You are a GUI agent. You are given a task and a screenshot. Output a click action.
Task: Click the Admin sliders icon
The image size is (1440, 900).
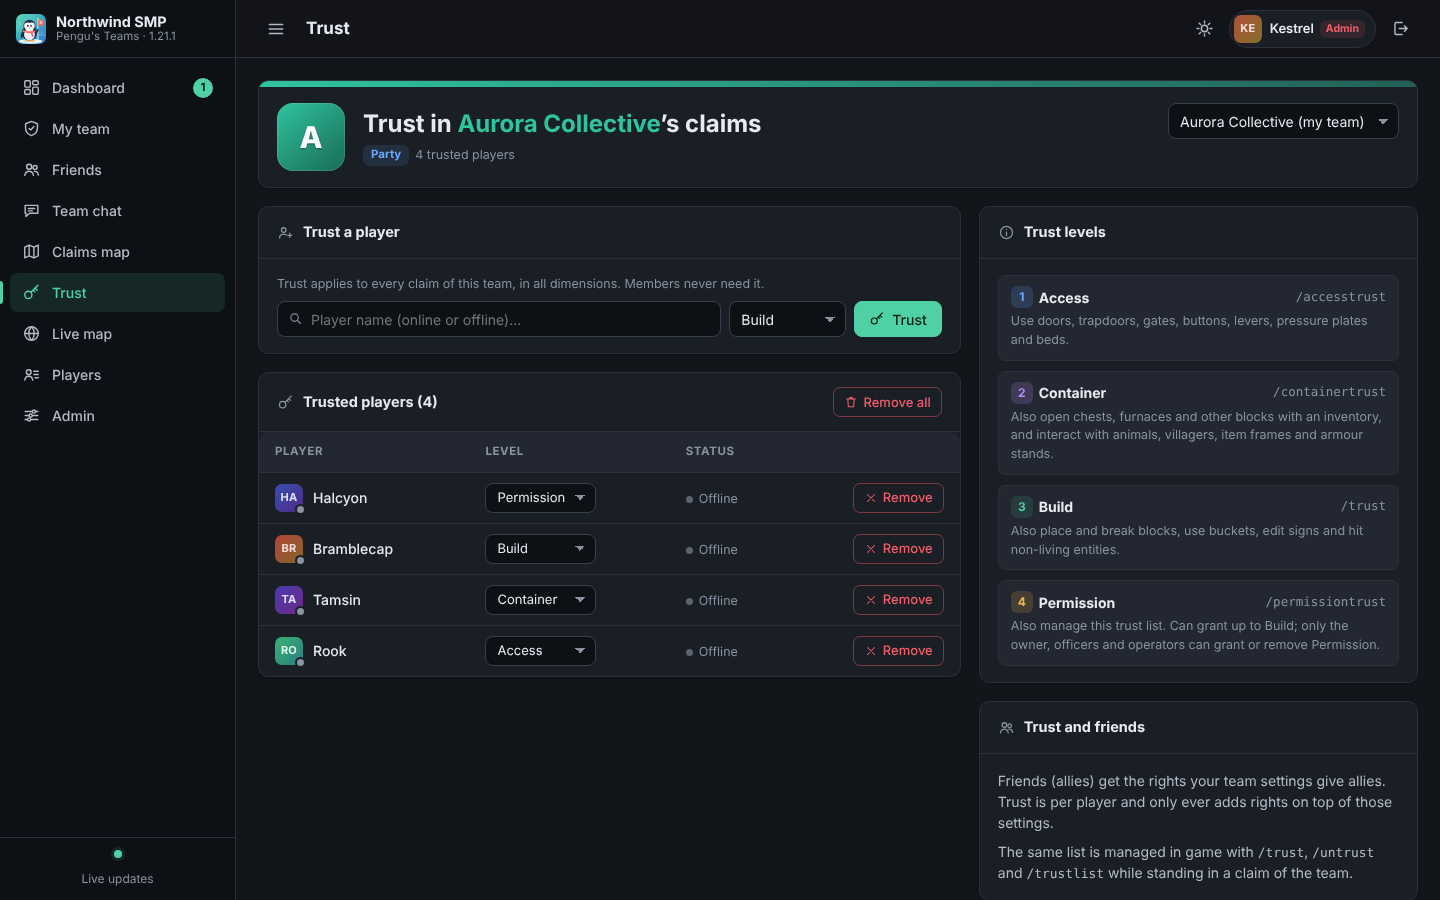(32, 416)
